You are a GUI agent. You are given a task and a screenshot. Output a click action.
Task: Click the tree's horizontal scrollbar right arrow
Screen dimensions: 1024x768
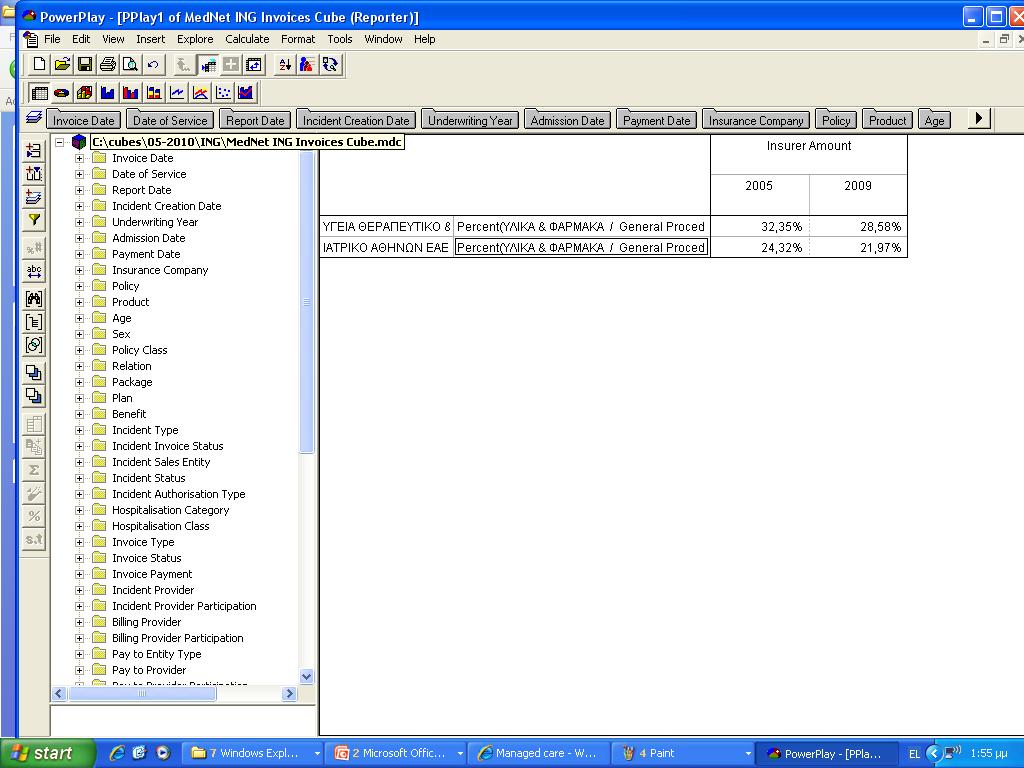point(289,694)
